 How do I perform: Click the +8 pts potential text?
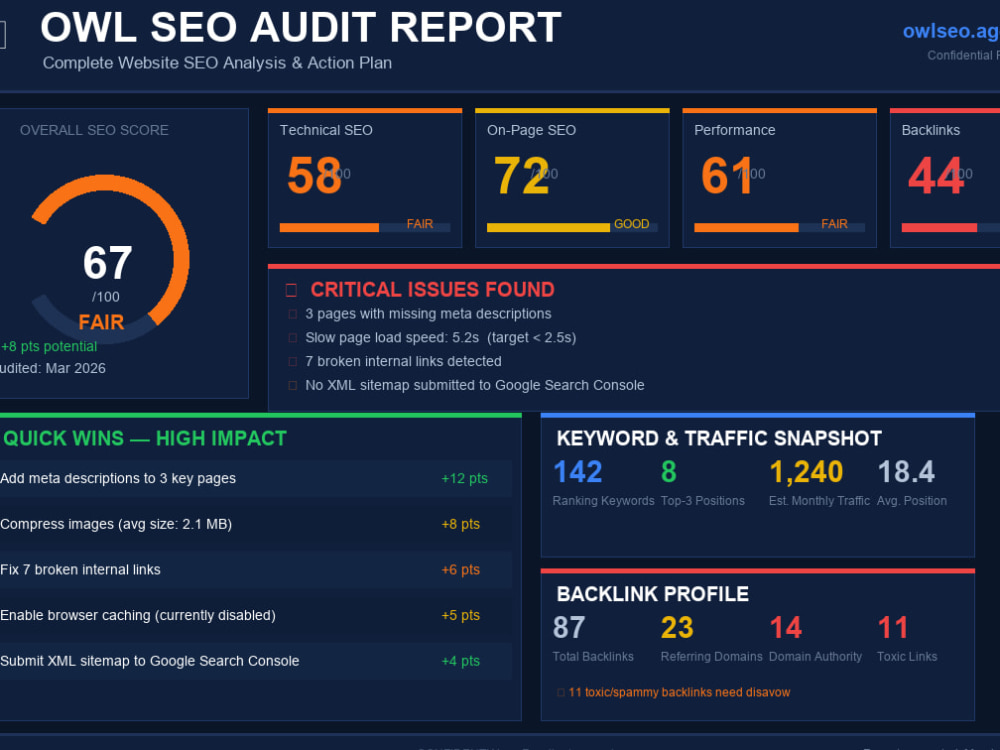click(49, 346)
